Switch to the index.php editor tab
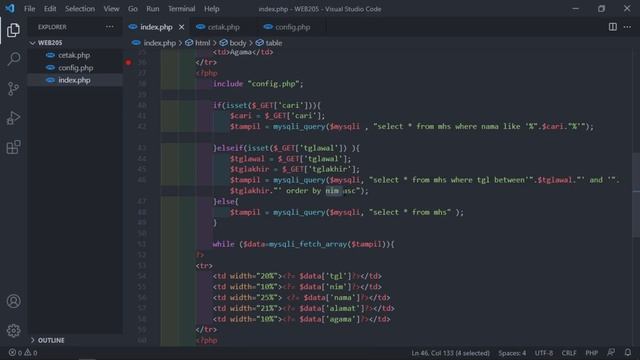 click(156, 27)
